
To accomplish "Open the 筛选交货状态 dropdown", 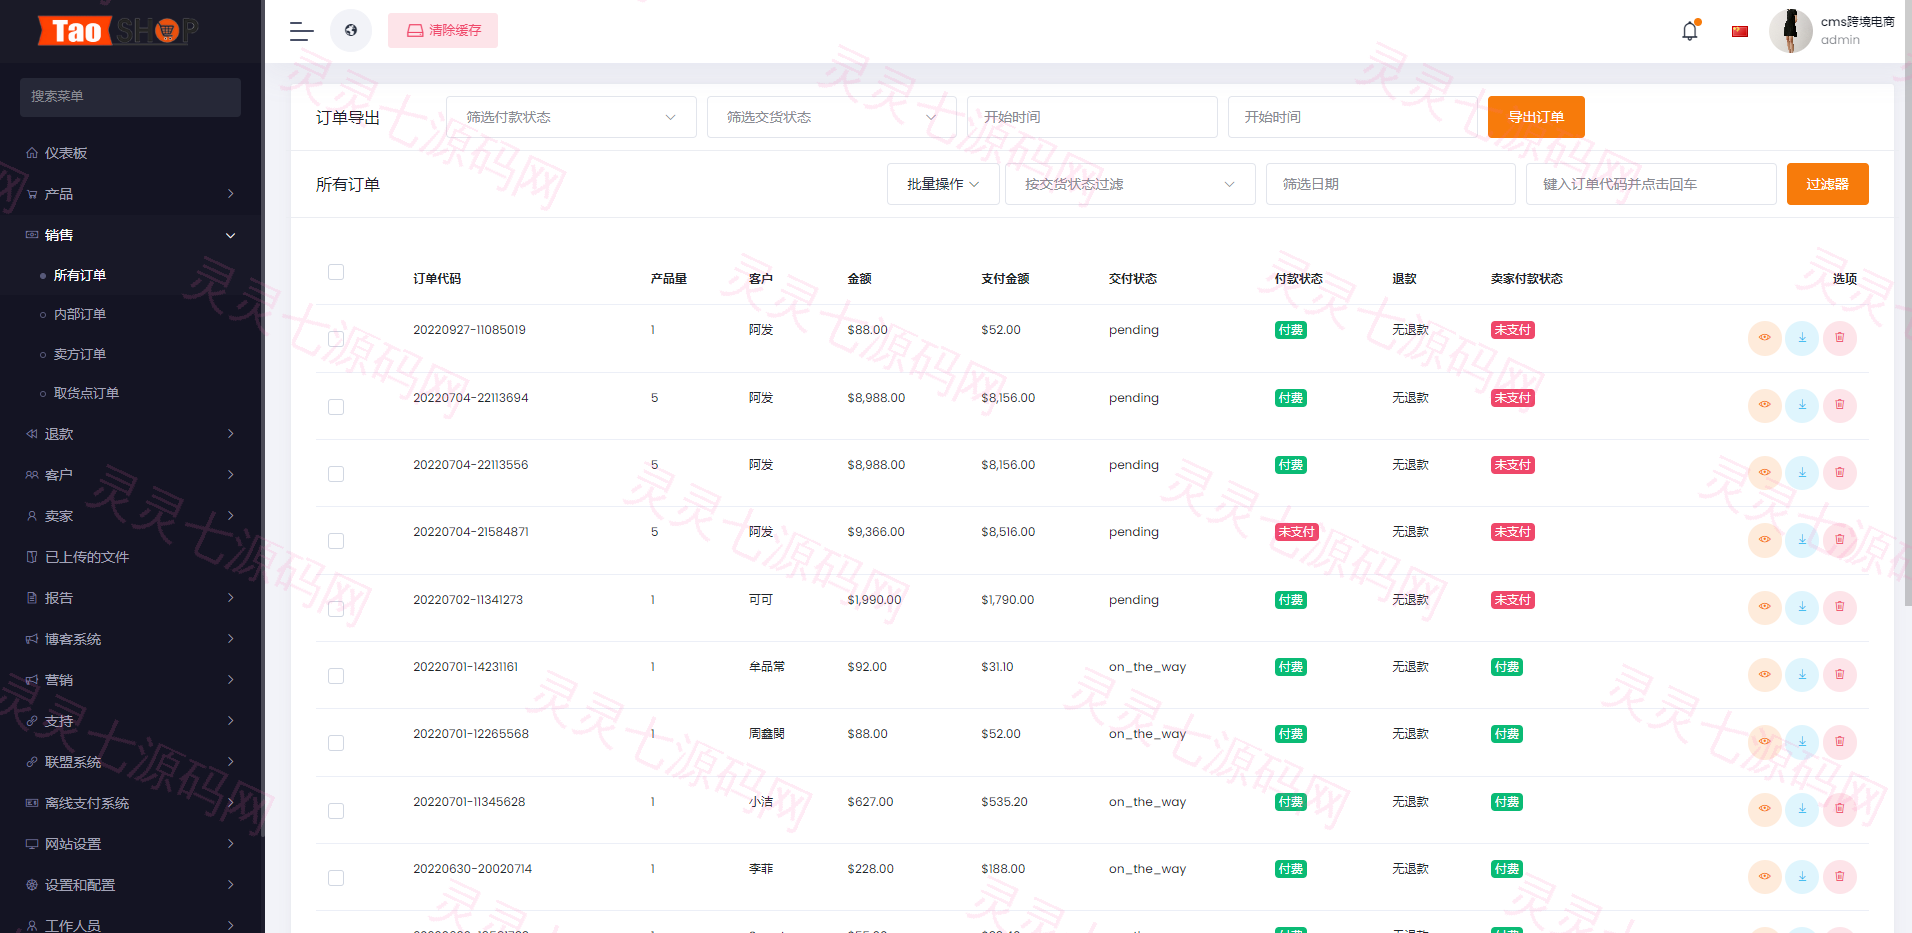I will (832, 117).
